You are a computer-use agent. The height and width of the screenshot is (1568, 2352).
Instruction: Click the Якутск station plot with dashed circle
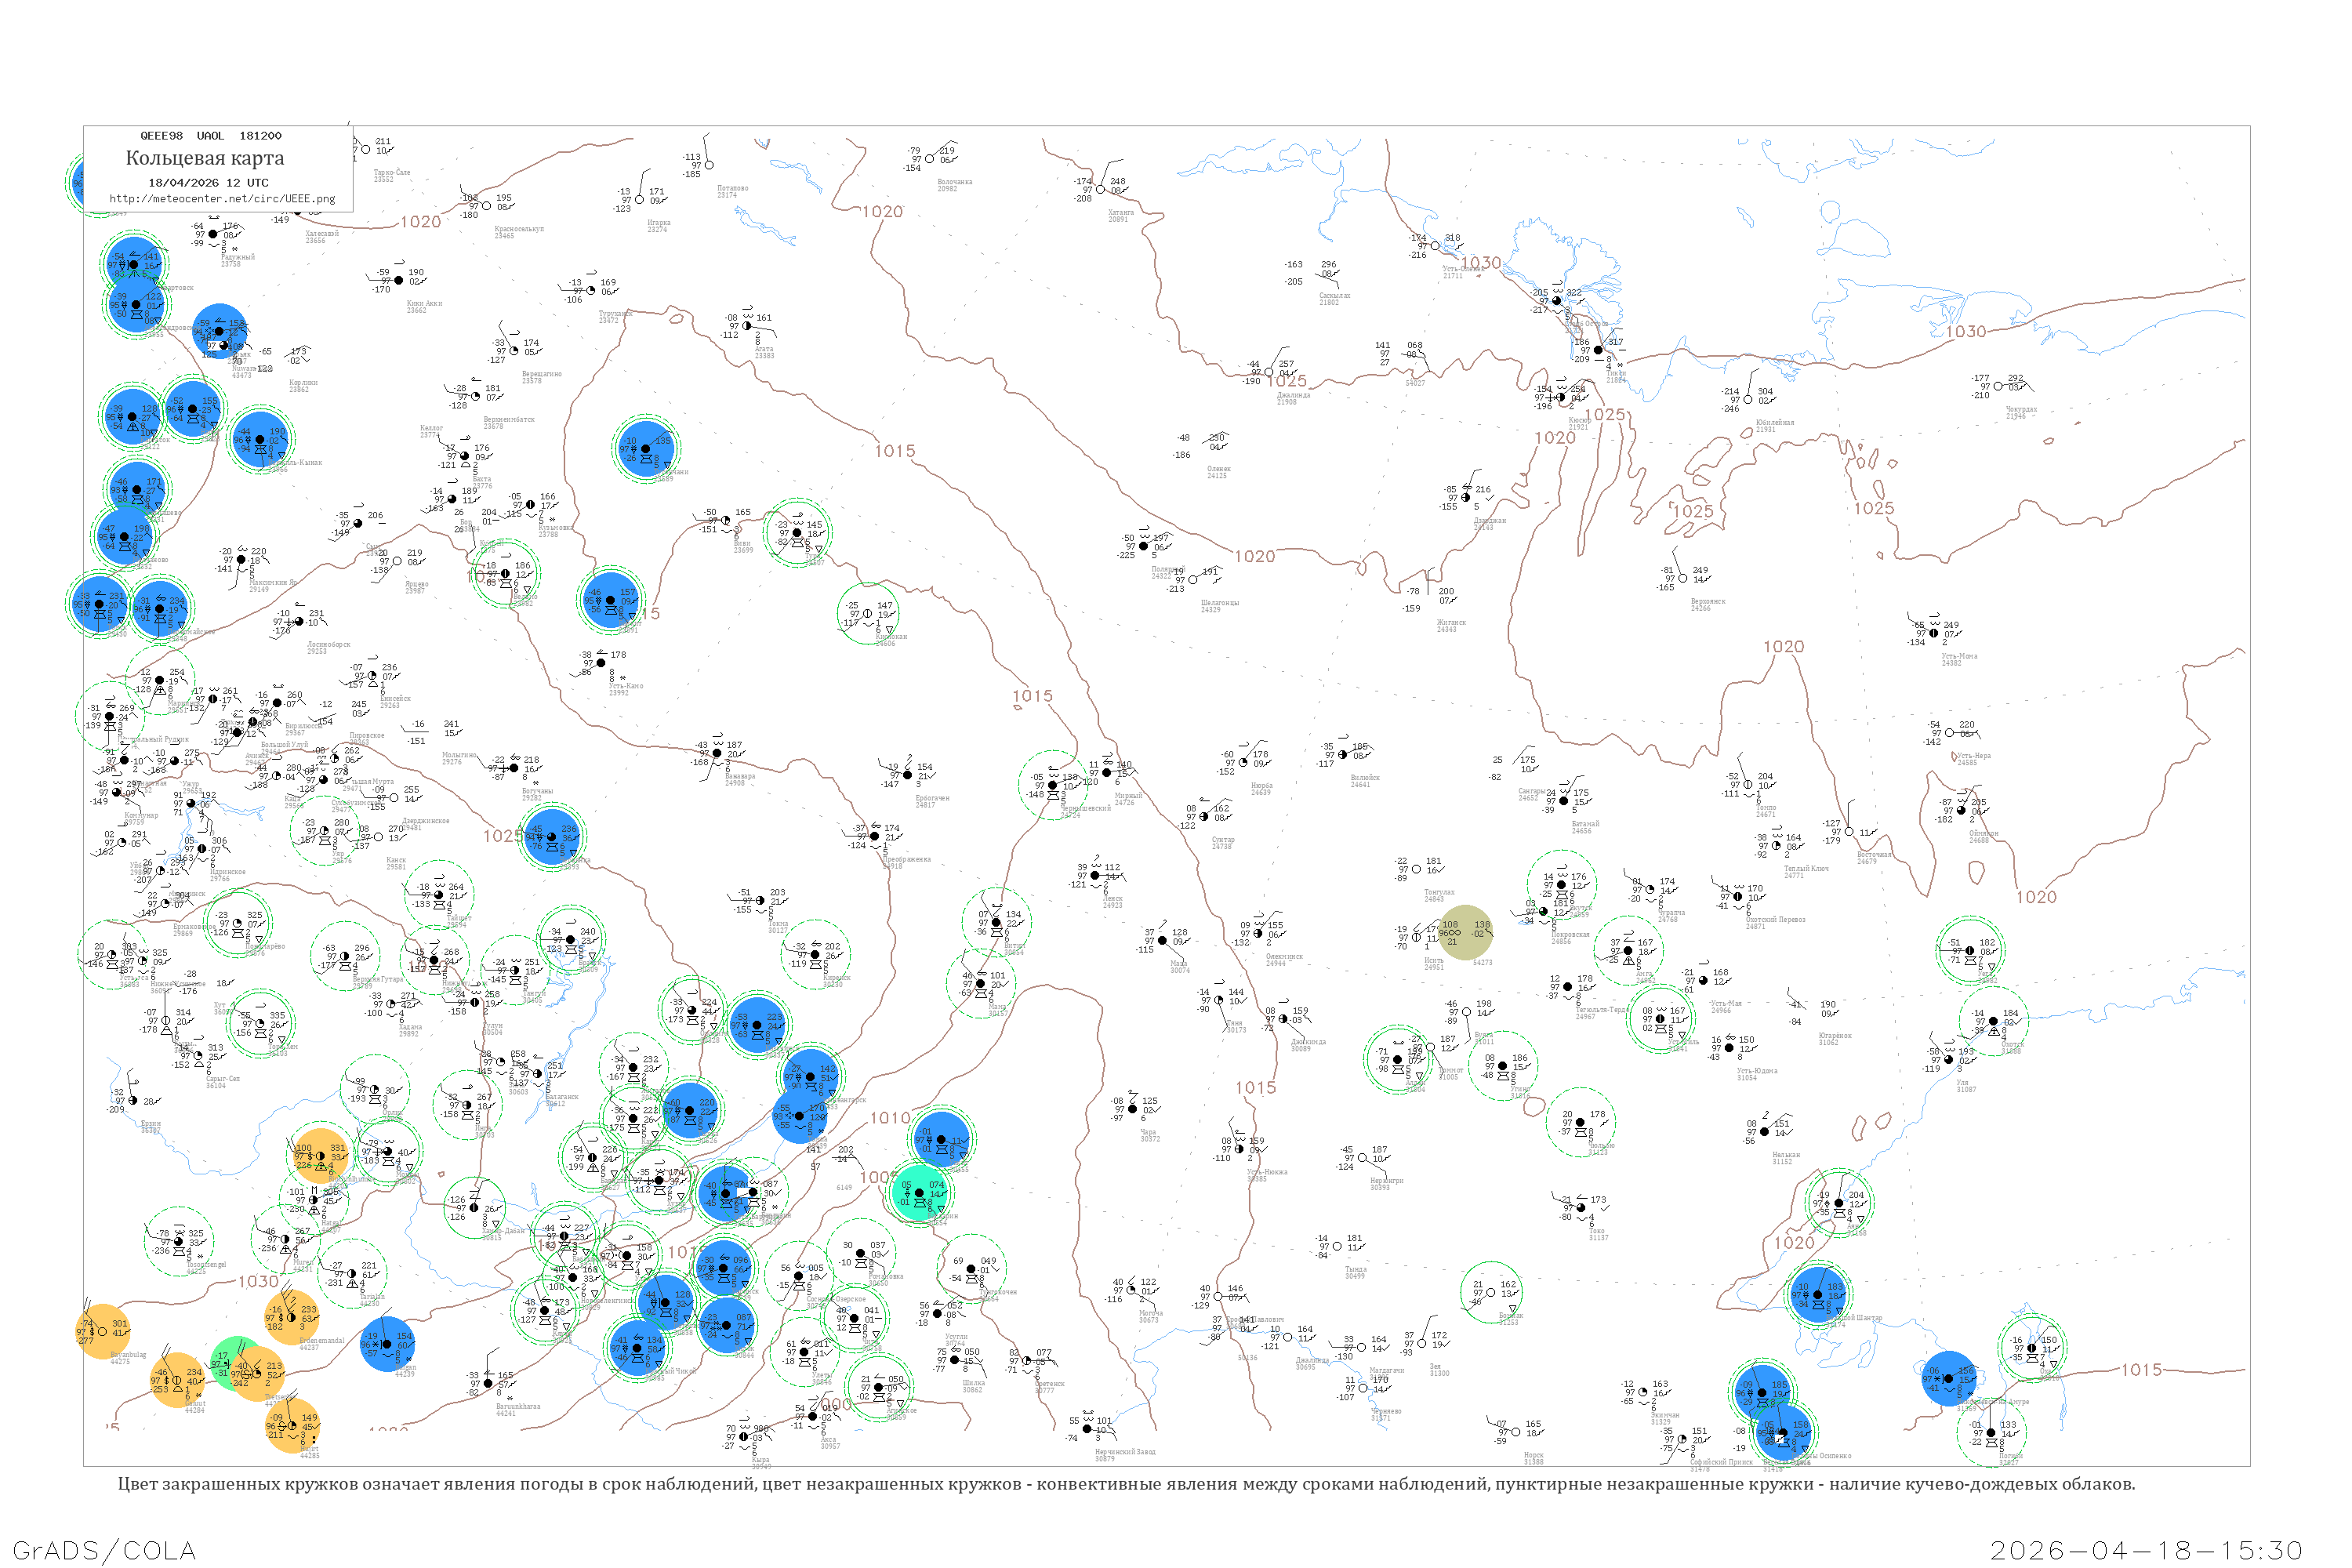tap(1561, 884)
